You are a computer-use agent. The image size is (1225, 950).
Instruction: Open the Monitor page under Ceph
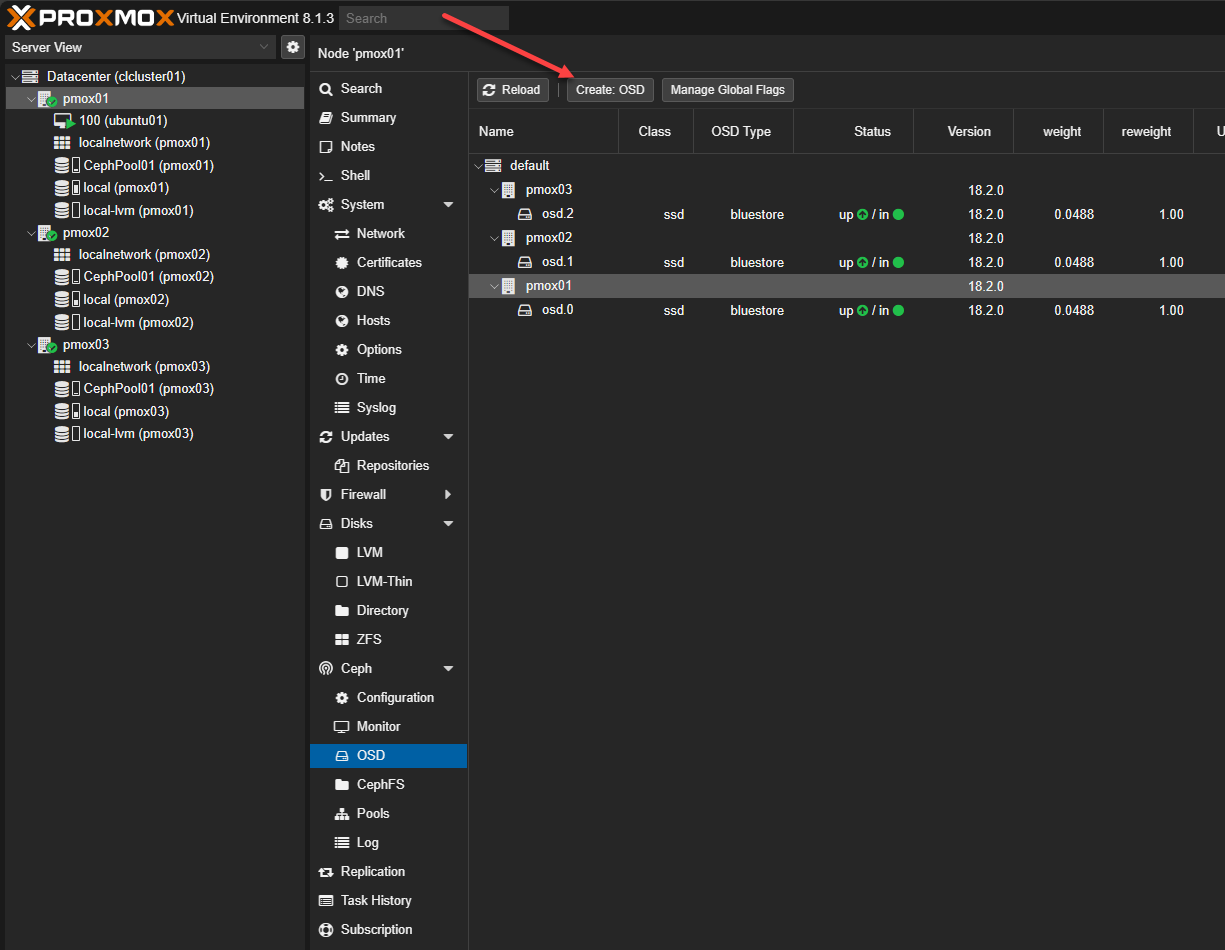coord(378,727)
